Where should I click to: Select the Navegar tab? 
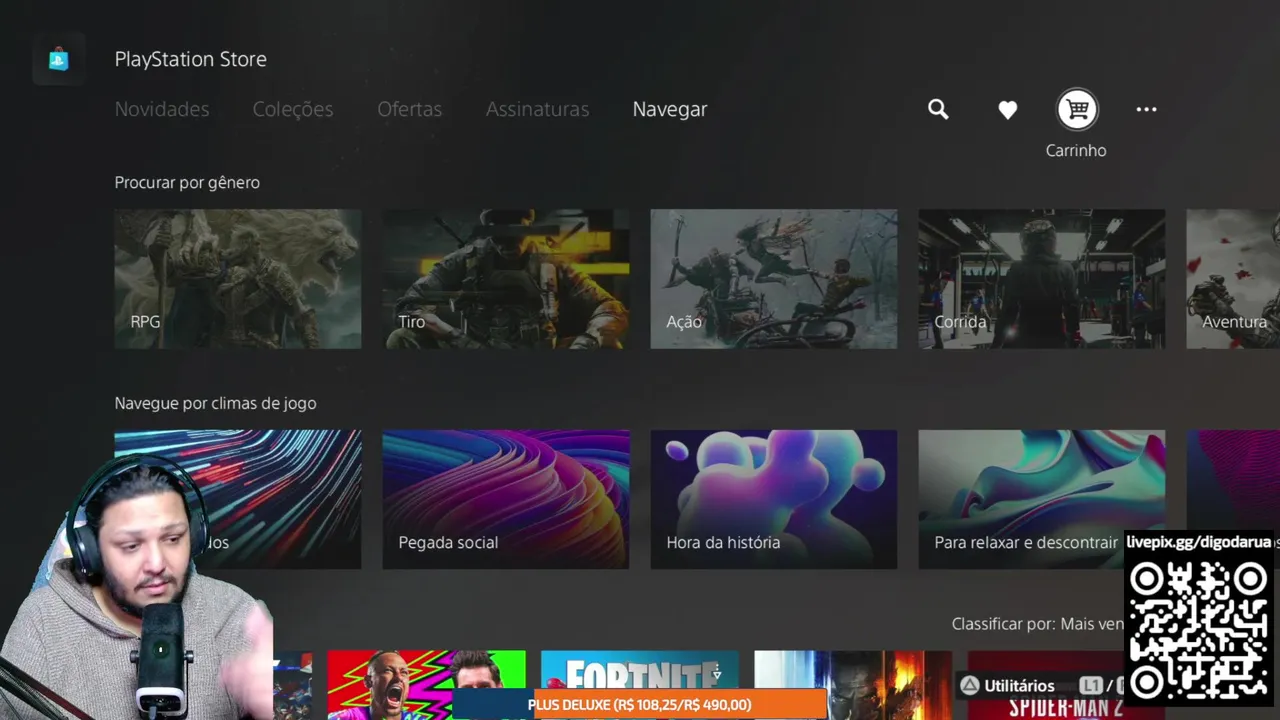point(670,109)
